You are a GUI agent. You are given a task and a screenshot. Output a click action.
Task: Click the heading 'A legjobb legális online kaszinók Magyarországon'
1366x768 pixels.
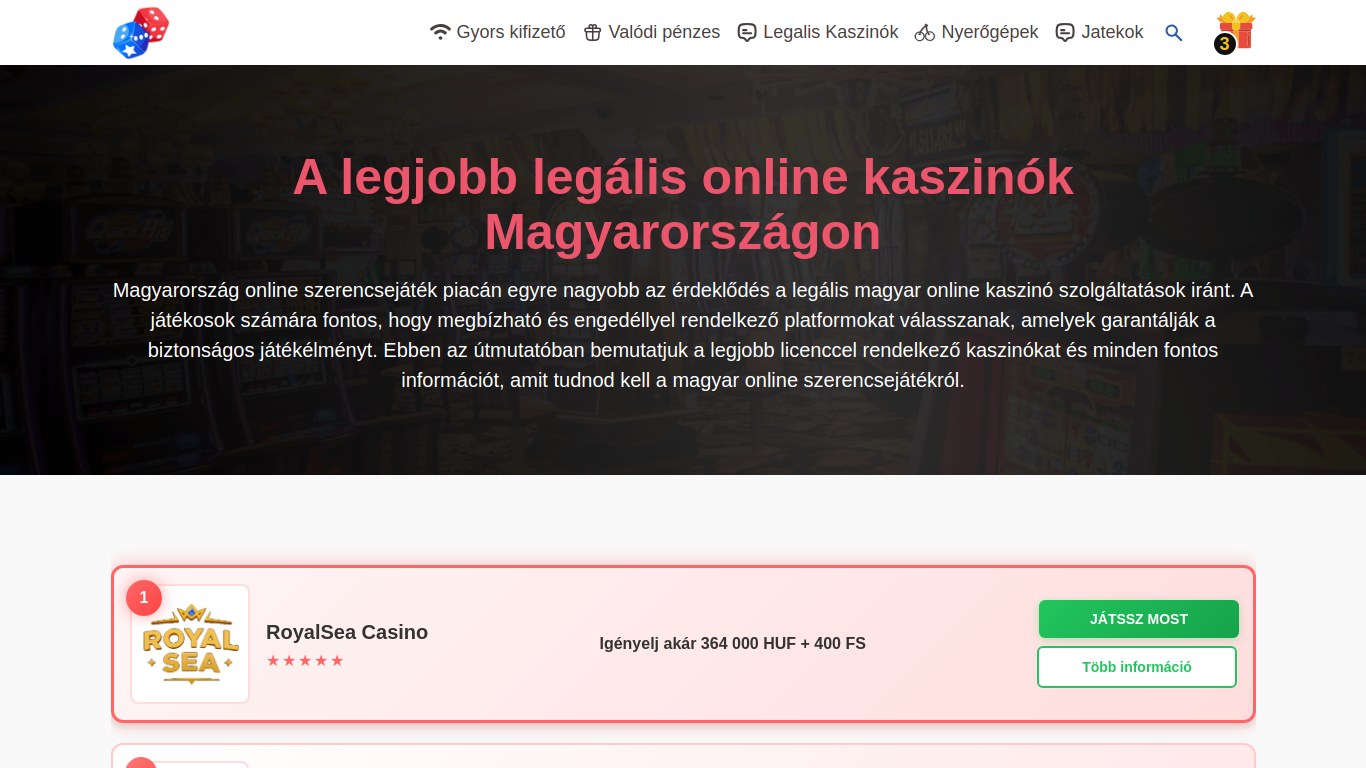(683, 204)
